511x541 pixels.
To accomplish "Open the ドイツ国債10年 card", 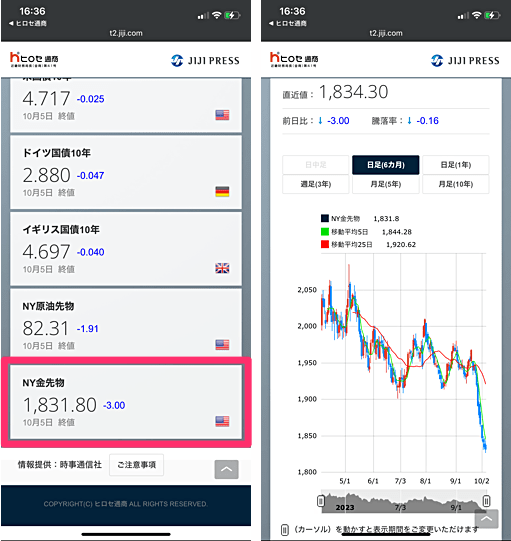I will point(126,172).
